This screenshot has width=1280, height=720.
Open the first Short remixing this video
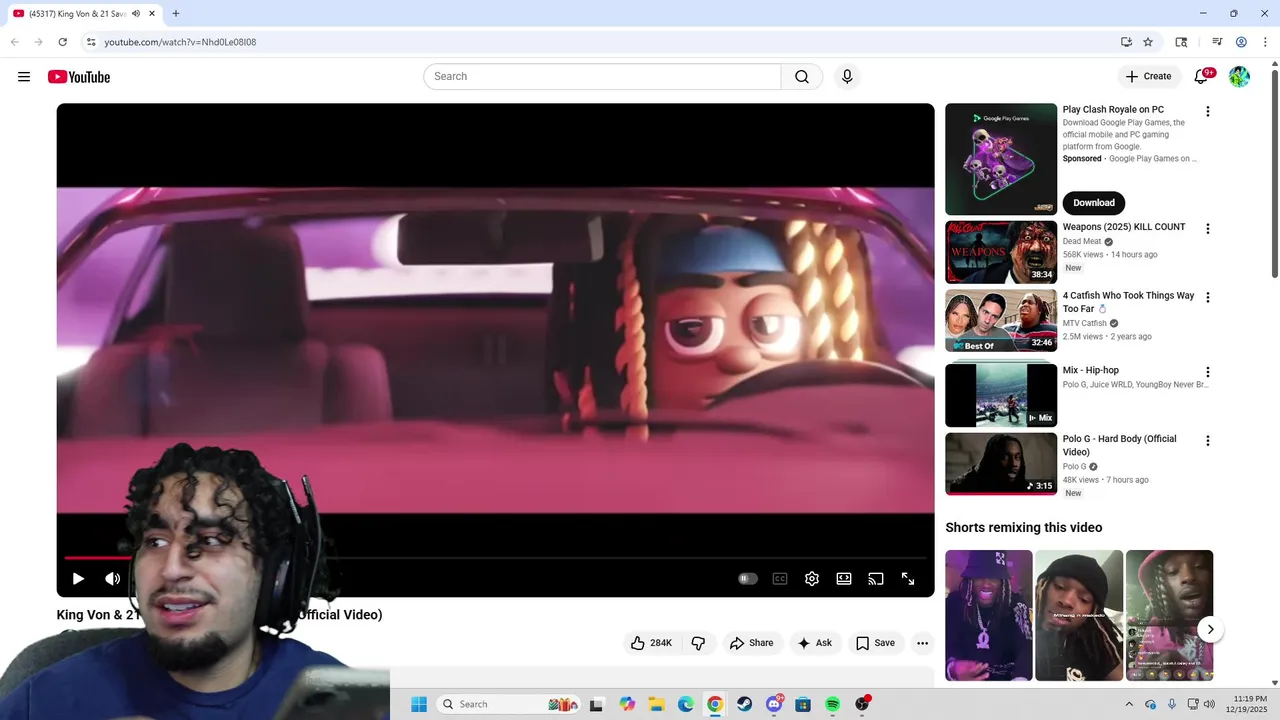point(989,615)
